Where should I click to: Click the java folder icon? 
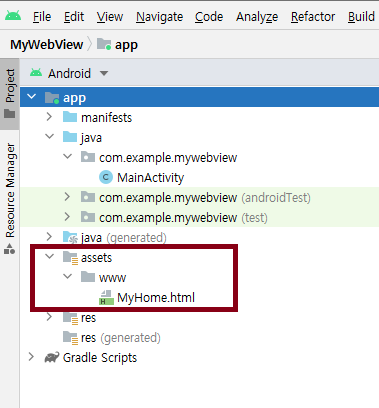[70, 137]
